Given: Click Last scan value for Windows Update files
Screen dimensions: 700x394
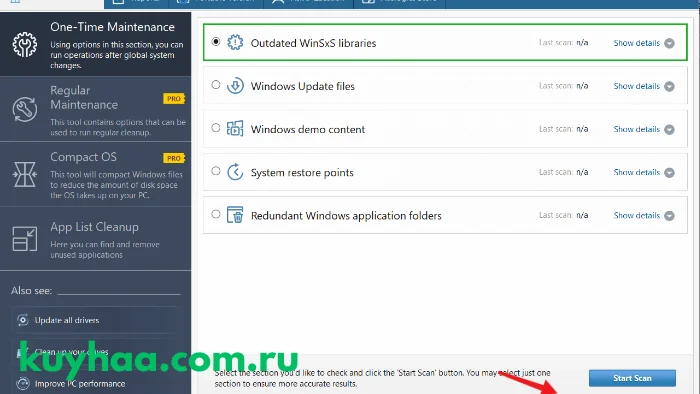Looking at the screenshot, I should (x=582, y=86).
